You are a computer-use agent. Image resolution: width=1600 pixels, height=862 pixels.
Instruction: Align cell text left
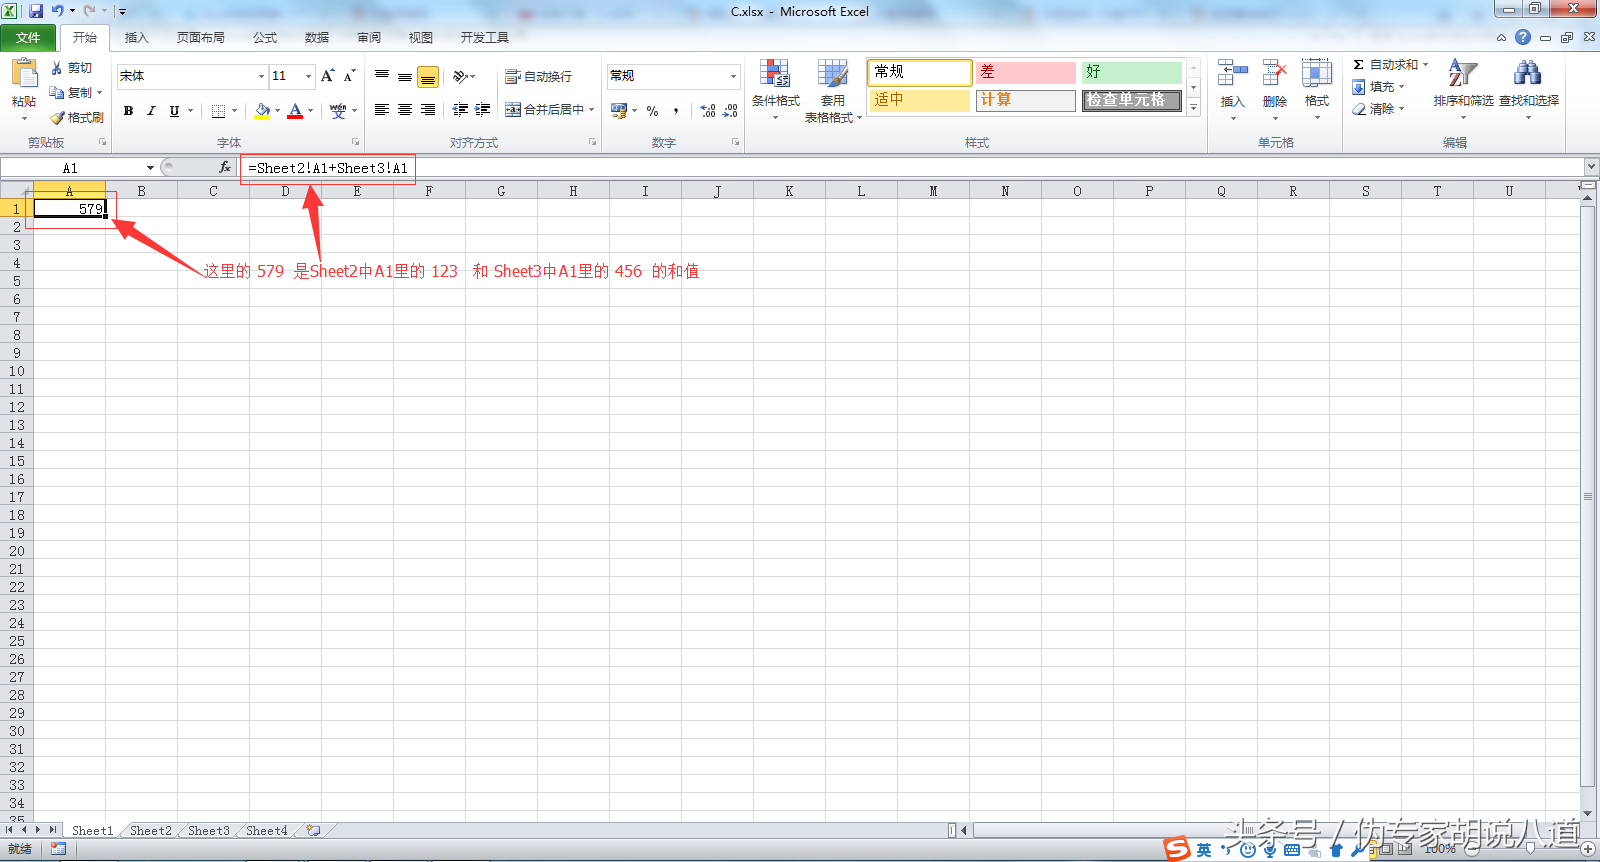[382, 110]
